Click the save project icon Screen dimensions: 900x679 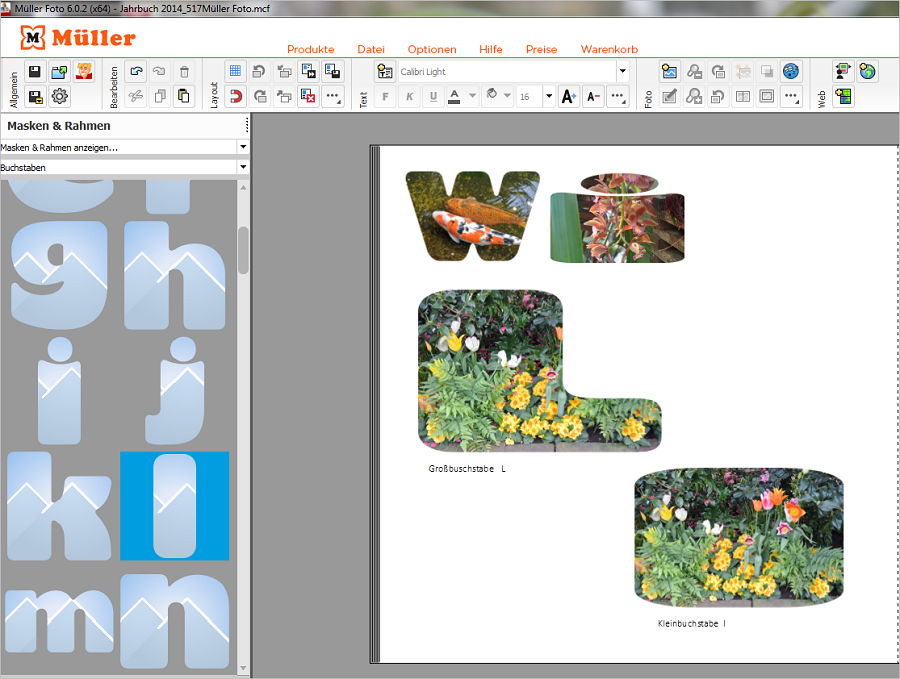click(35, 72)
